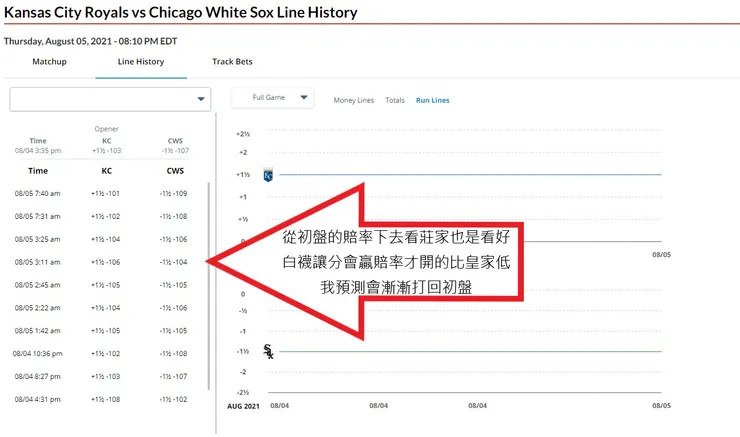740x437 pixels.
Task: Select the 08/05 3:25 am row time
Action: tap(37, 239)
